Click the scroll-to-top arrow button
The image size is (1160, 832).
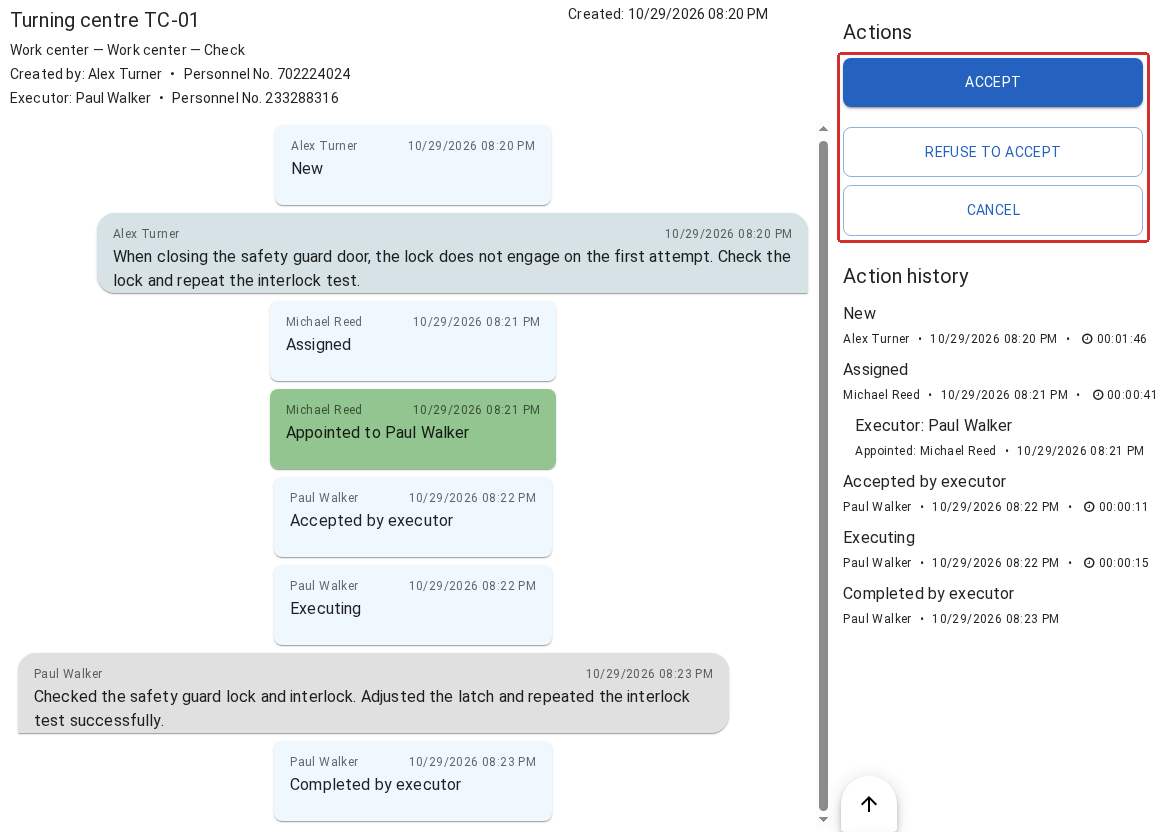(869, 804)
